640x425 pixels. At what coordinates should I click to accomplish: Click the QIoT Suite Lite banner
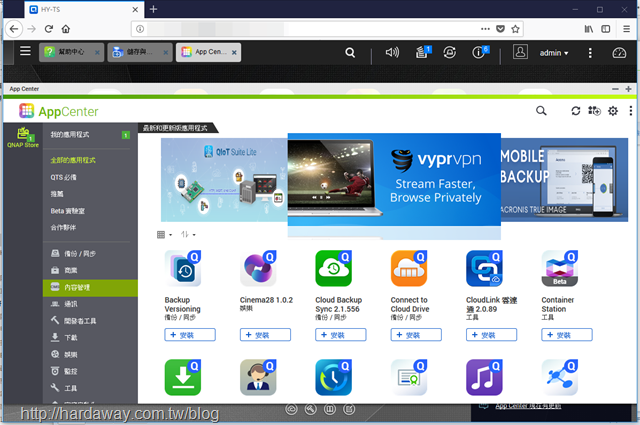[x=224, y=180]
